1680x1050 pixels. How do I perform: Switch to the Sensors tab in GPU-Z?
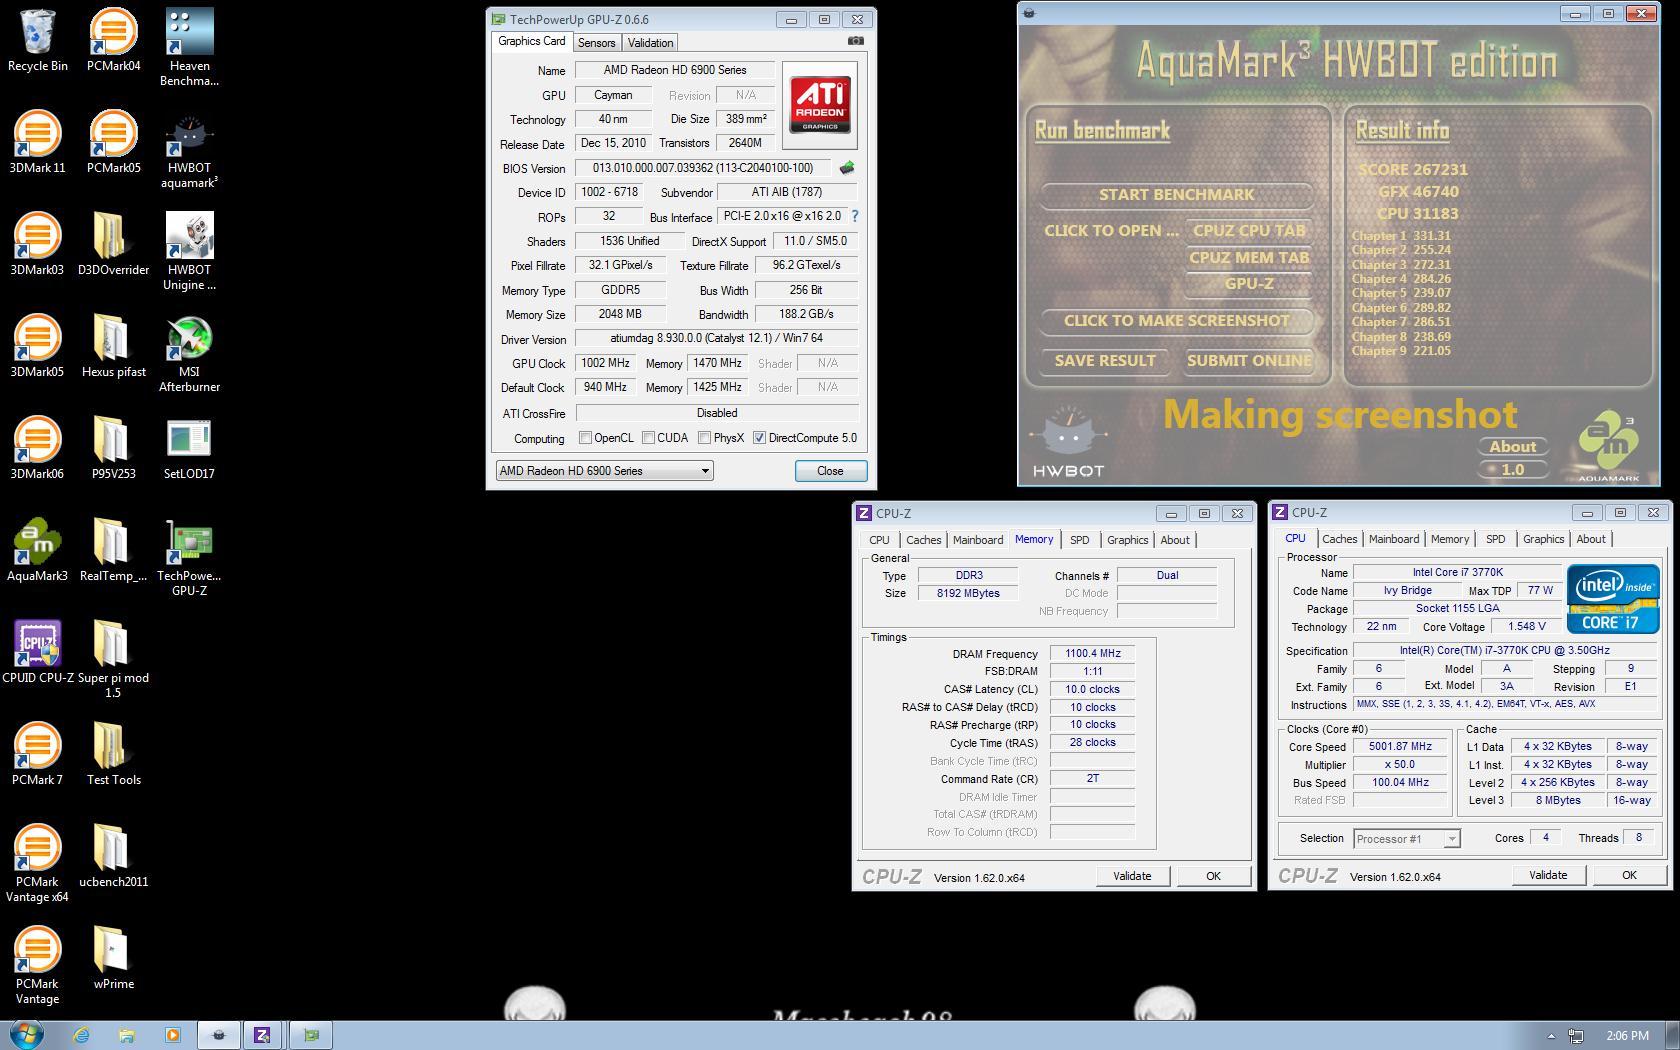click(596, 43)
